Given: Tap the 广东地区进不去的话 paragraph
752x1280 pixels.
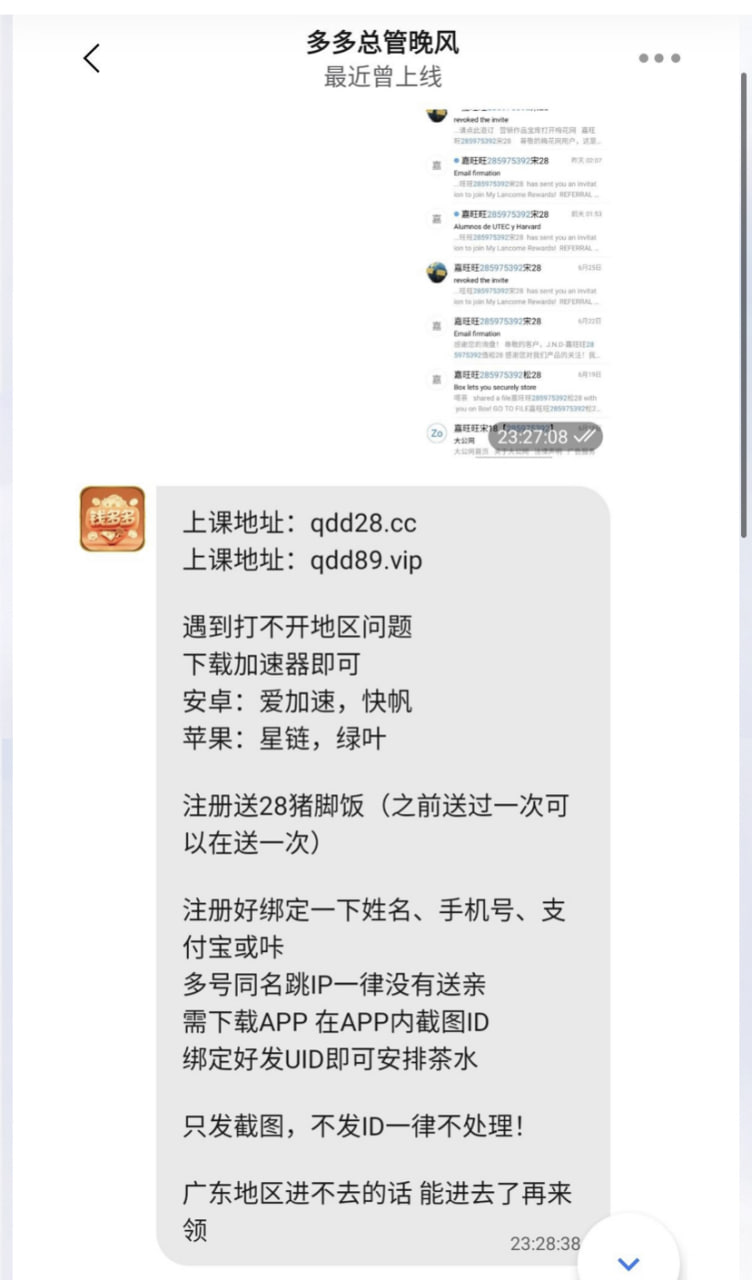Looking at the screenshot, I should [377, 1210].
